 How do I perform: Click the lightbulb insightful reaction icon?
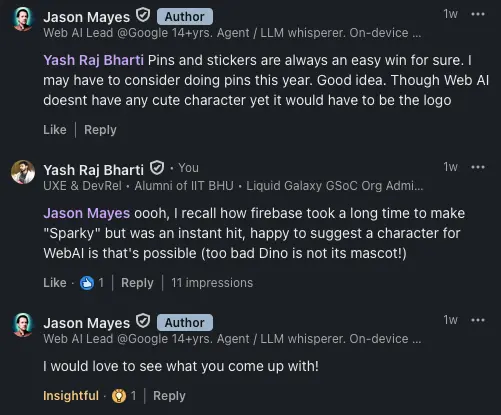[119, 396]
